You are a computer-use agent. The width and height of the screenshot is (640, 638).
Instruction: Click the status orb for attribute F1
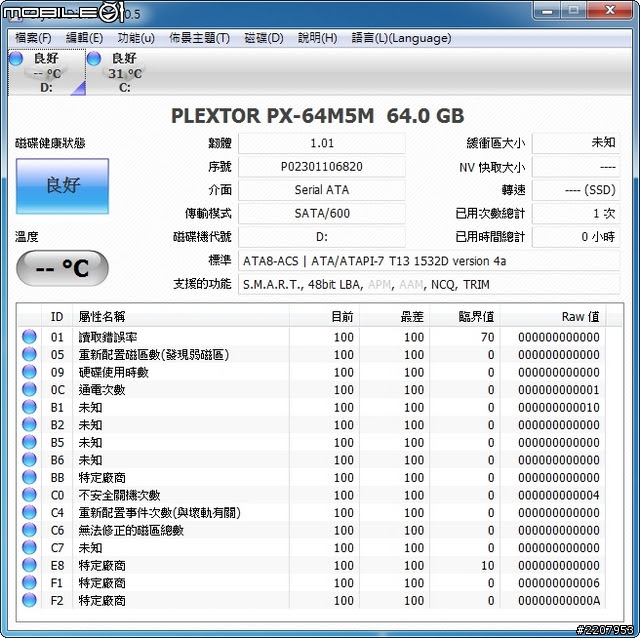point(29,582)
